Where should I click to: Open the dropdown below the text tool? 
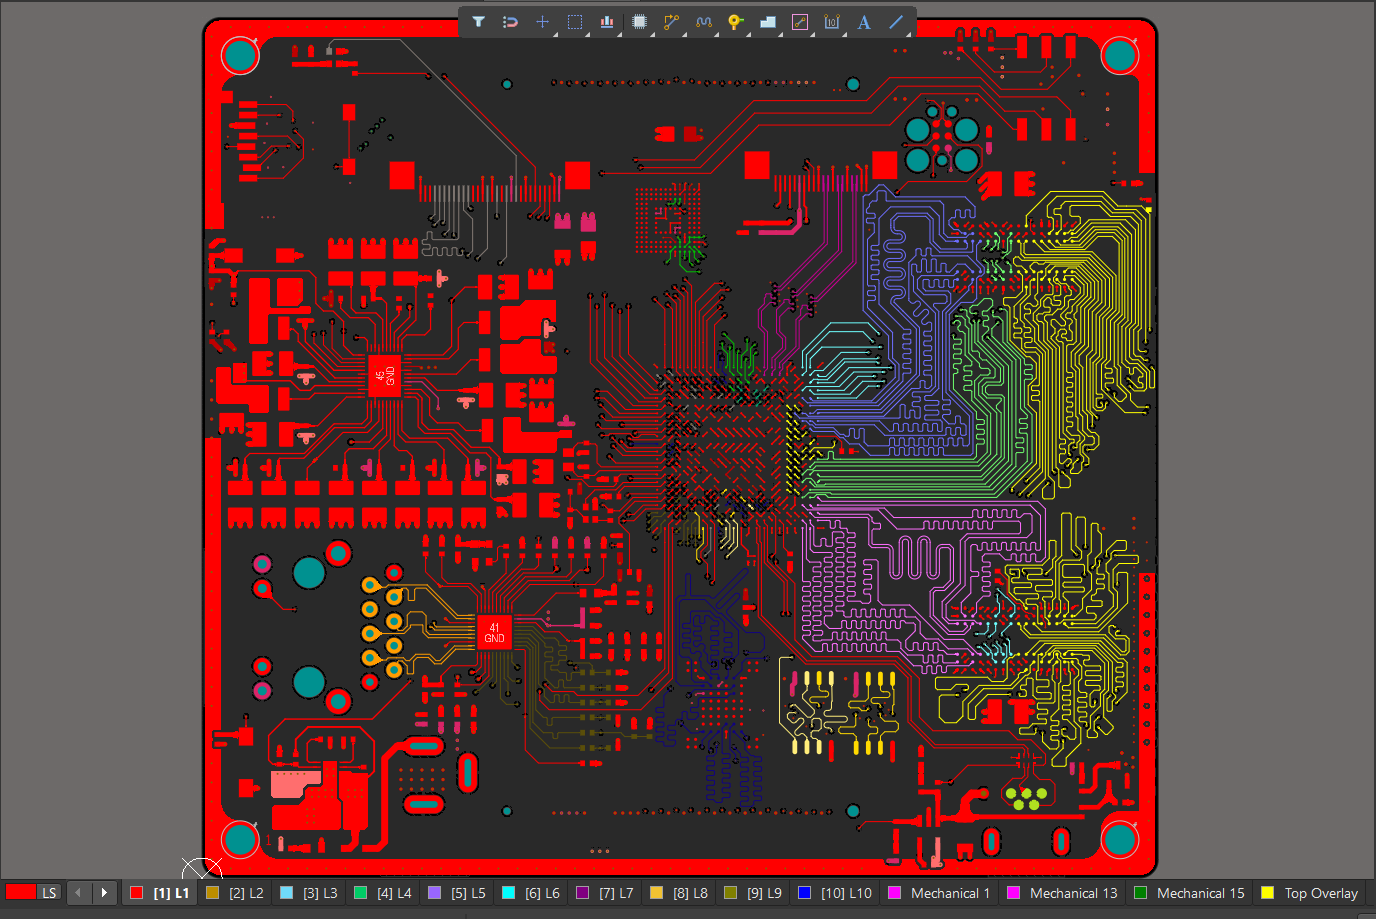click(x=875, y=33)
